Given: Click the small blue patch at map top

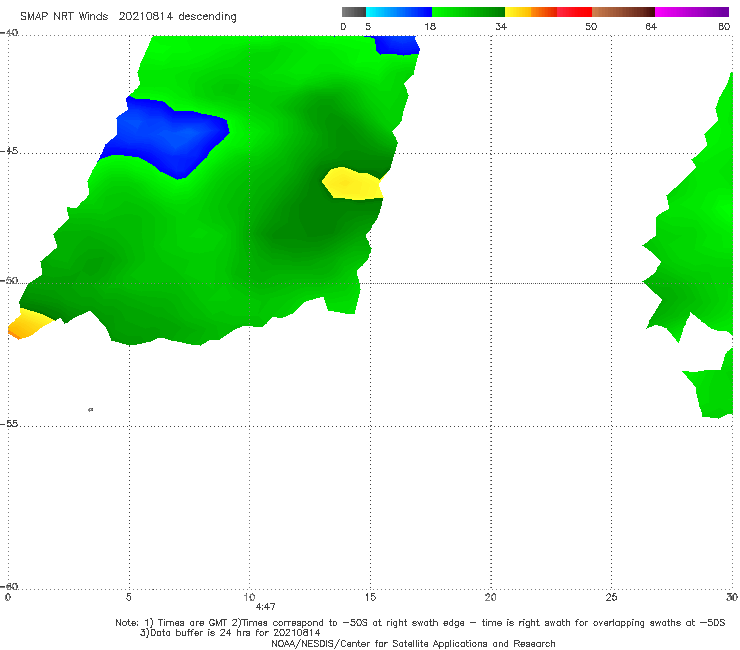Looking at the screenshot, I should coord(396,45).
